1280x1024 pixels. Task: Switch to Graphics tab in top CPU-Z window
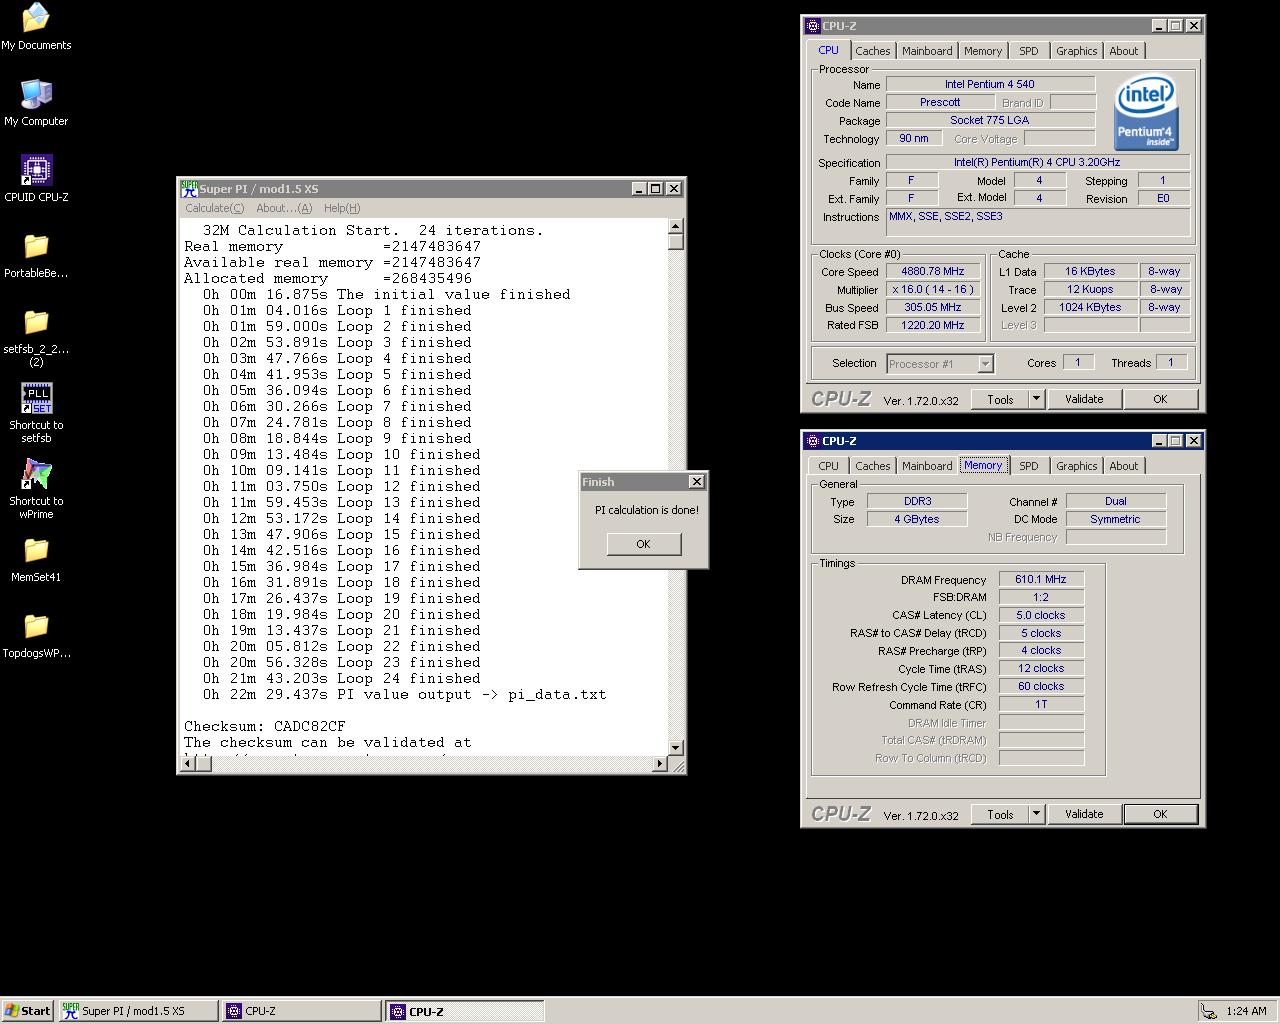1077,51
